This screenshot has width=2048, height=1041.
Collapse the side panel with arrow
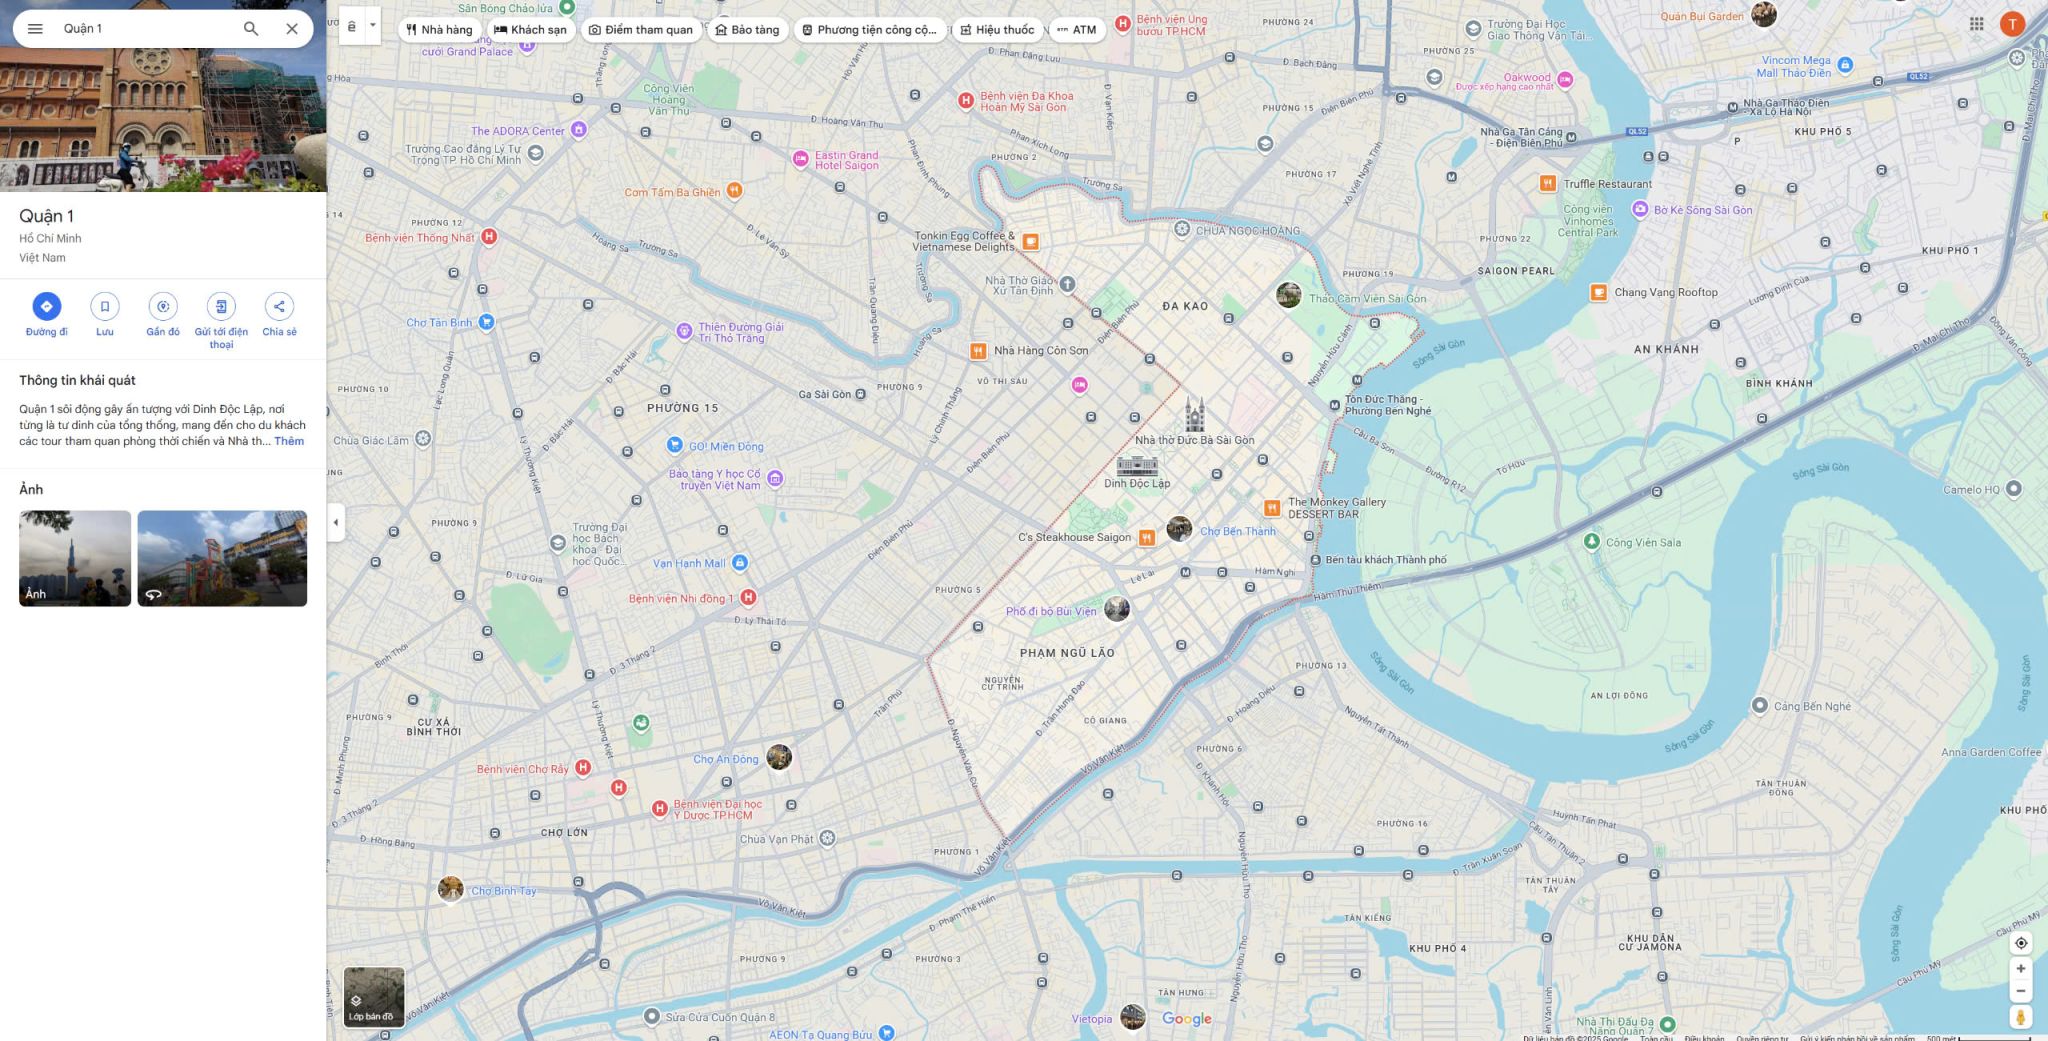pyautogui.click(x=336, y=522)
